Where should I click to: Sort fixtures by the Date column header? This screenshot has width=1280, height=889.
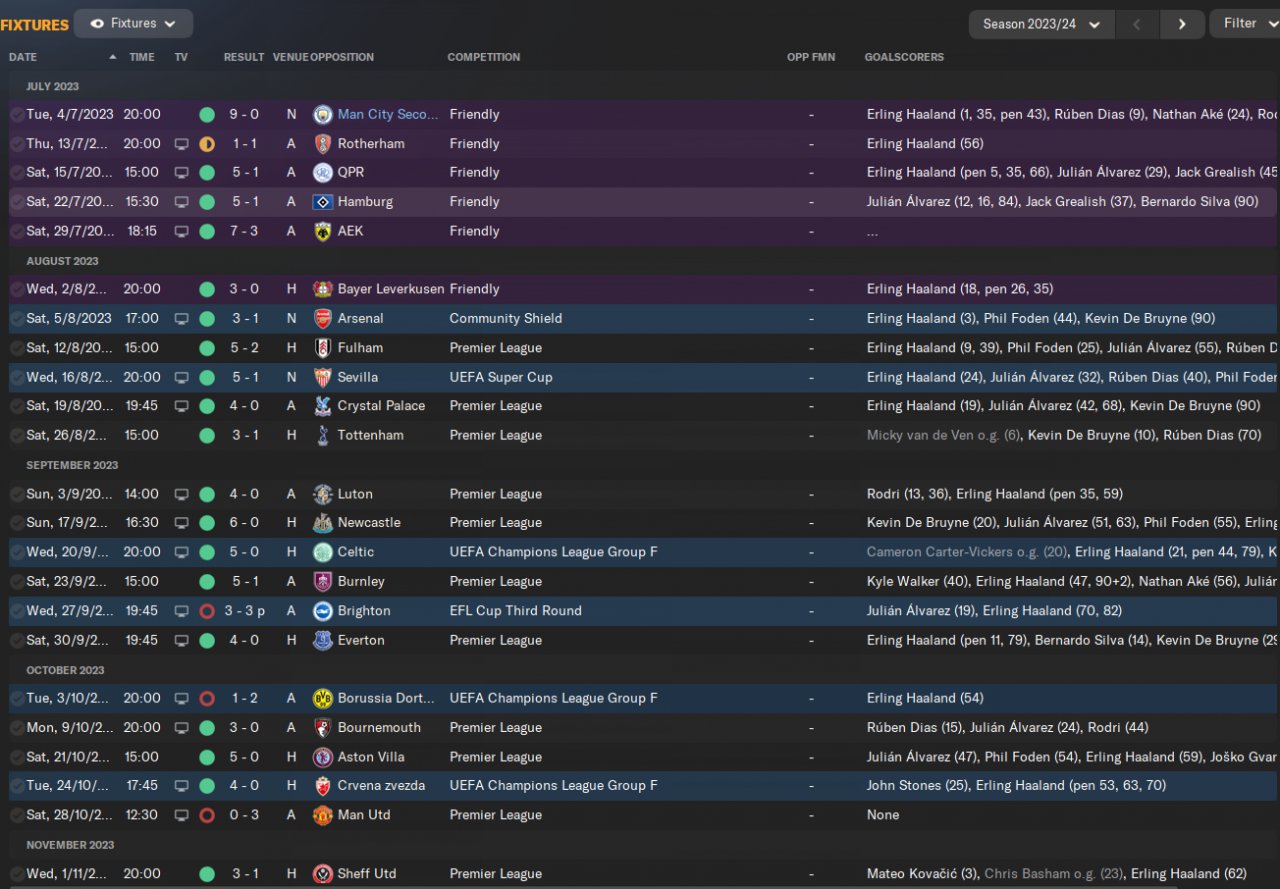23,57
